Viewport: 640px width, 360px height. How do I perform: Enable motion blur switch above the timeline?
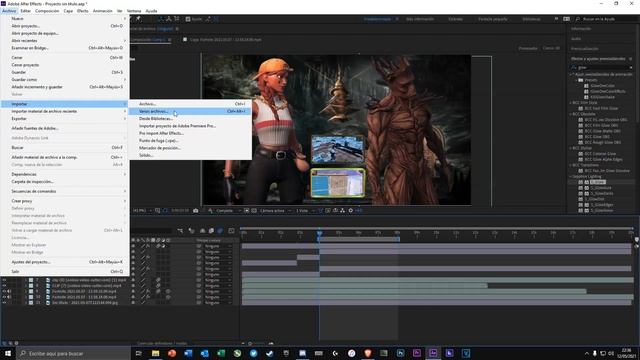(x=220, y=231)
